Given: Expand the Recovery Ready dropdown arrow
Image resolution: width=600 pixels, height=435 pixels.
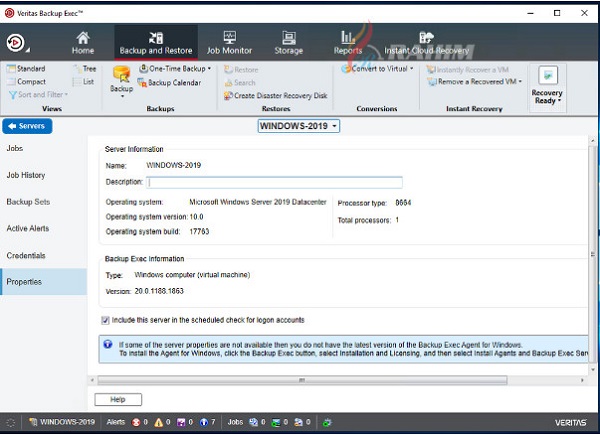Looking at the screenshot, I should pos(559,101).
